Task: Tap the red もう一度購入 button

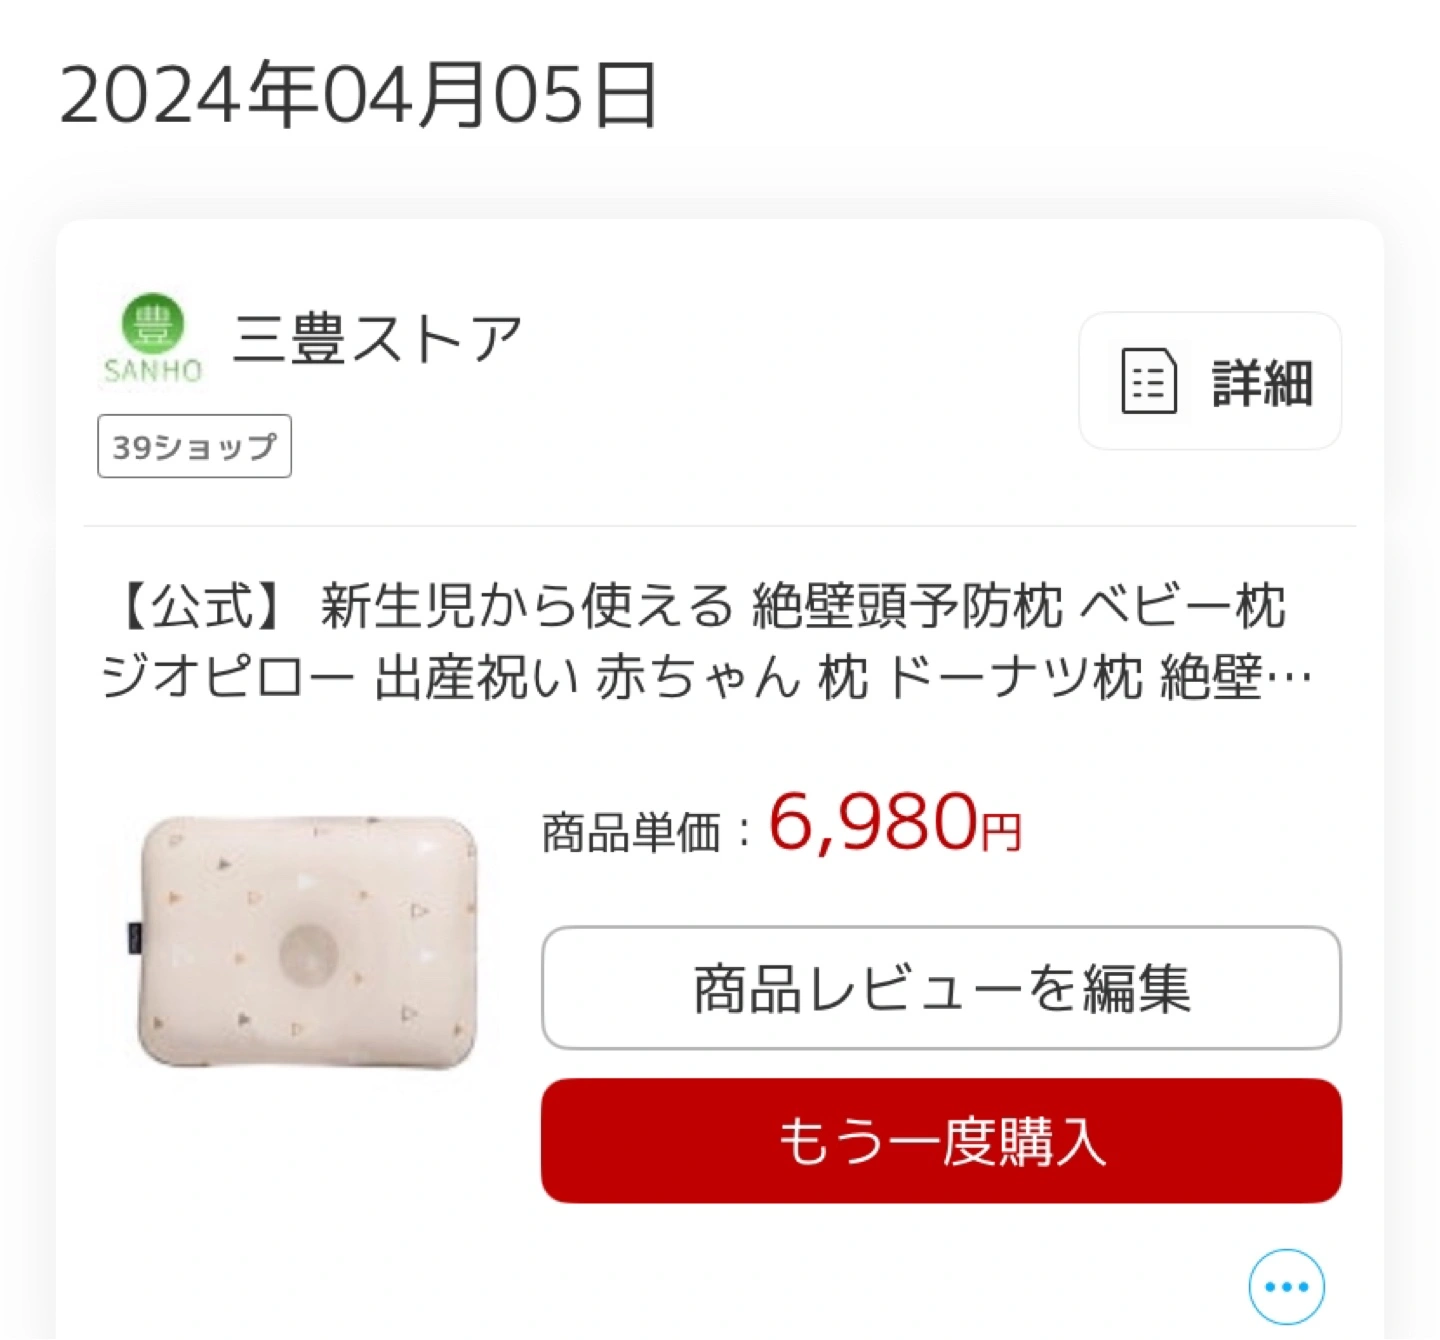Action: pyautogui.click(x=941, y=1141)
